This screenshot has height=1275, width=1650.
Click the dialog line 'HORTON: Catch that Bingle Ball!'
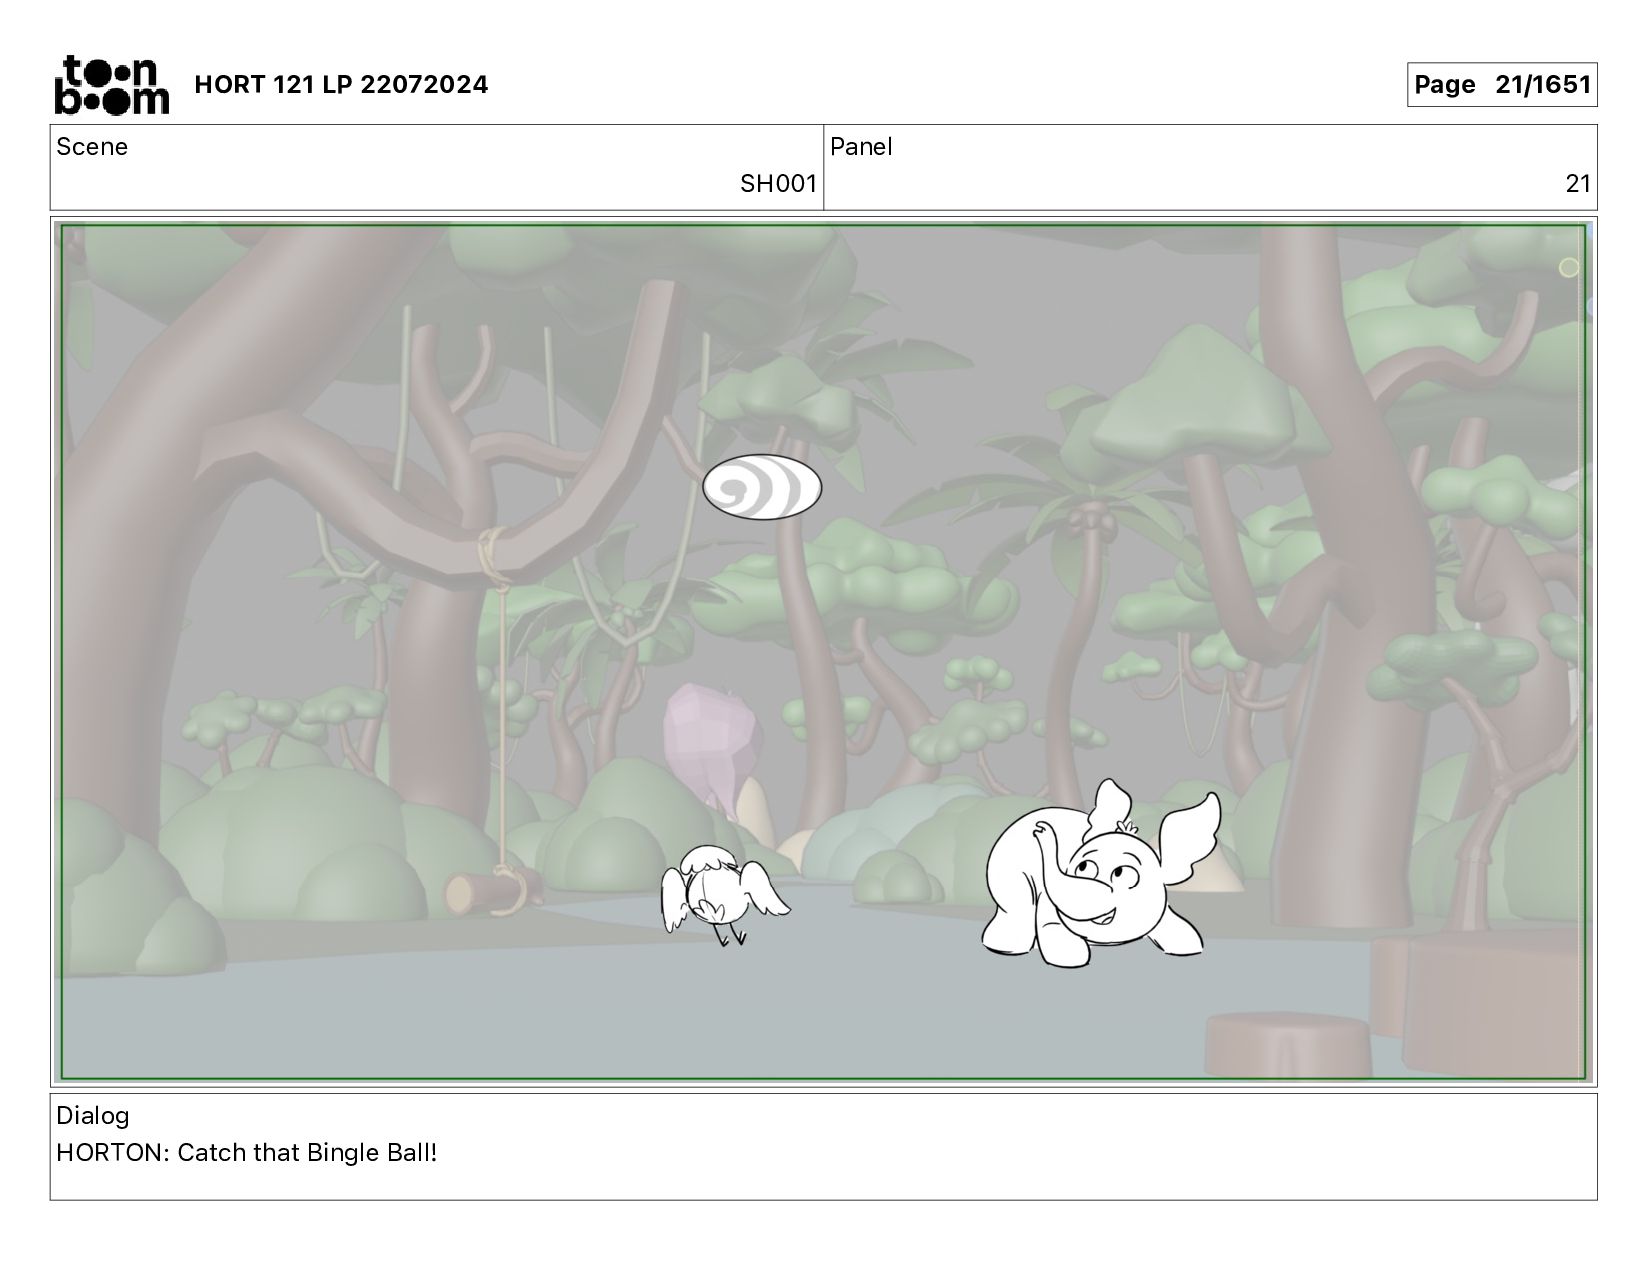click(247, 1153)
